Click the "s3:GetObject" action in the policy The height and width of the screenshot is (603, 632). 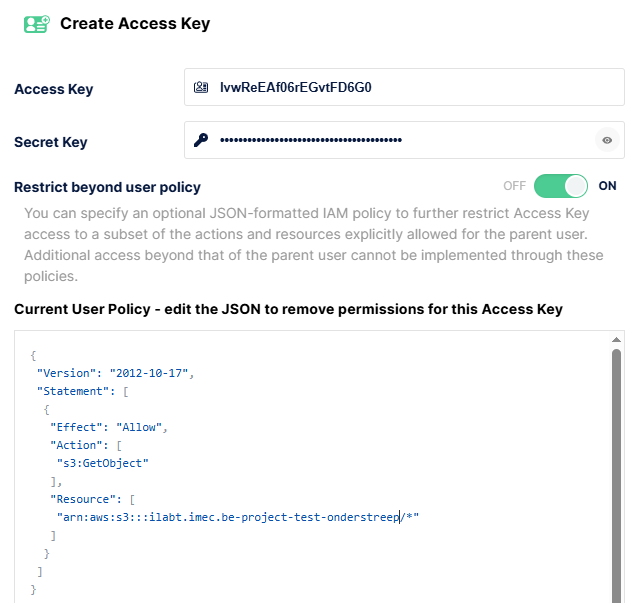102,463
